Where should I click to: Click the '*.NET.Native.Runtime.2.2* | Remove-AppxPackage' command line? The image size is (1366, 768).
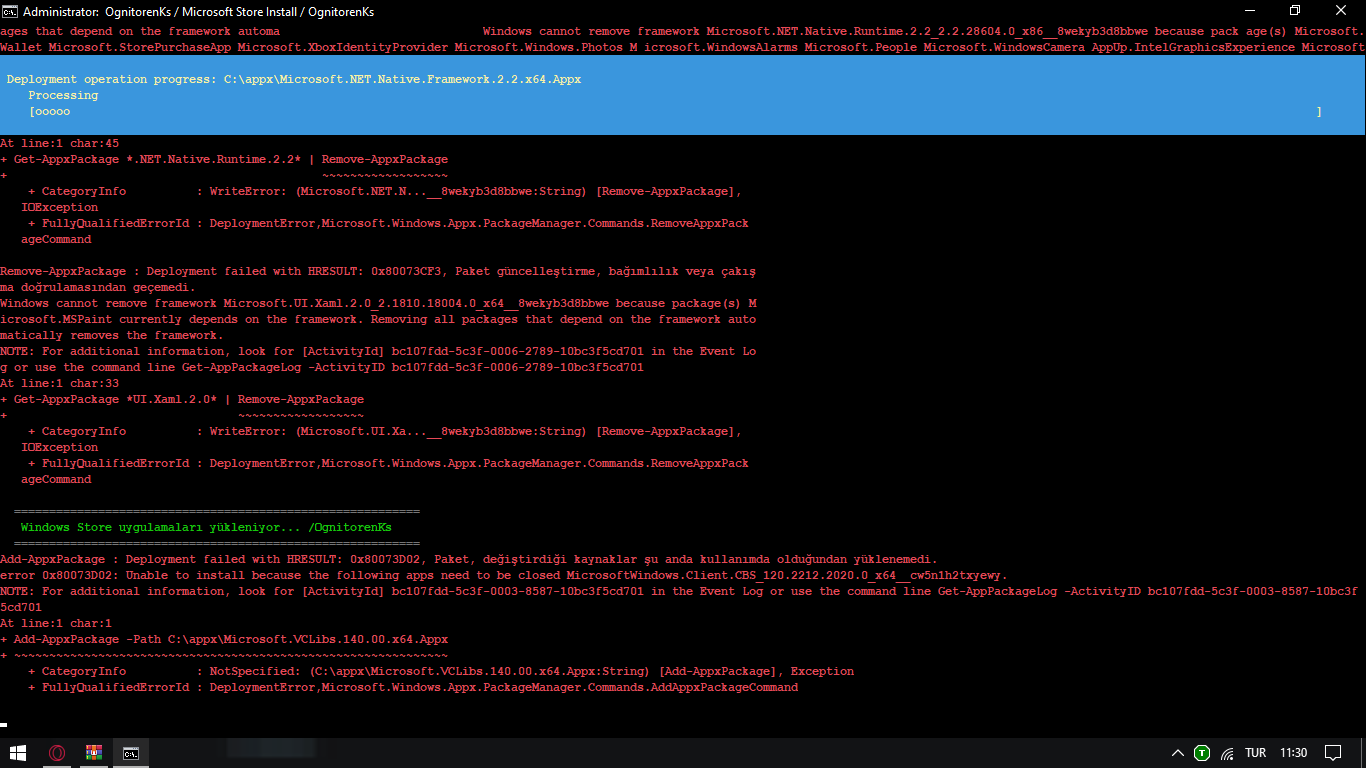[x=224, y=159]
